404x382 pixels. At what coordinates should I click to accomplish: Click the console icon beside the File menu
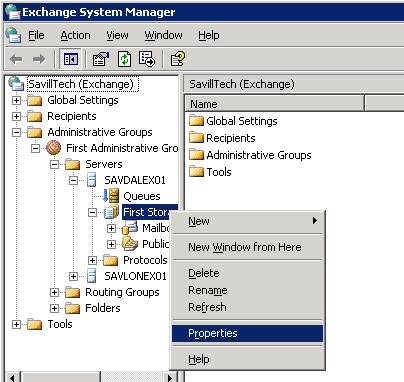13,35
